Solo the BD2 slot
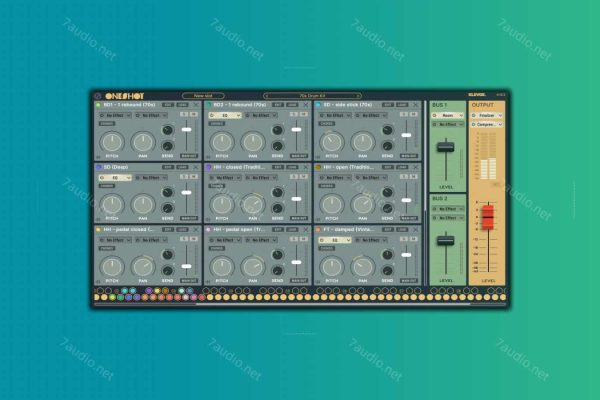The width and height of the screenshot is (600, 400). tap(294, 114)
